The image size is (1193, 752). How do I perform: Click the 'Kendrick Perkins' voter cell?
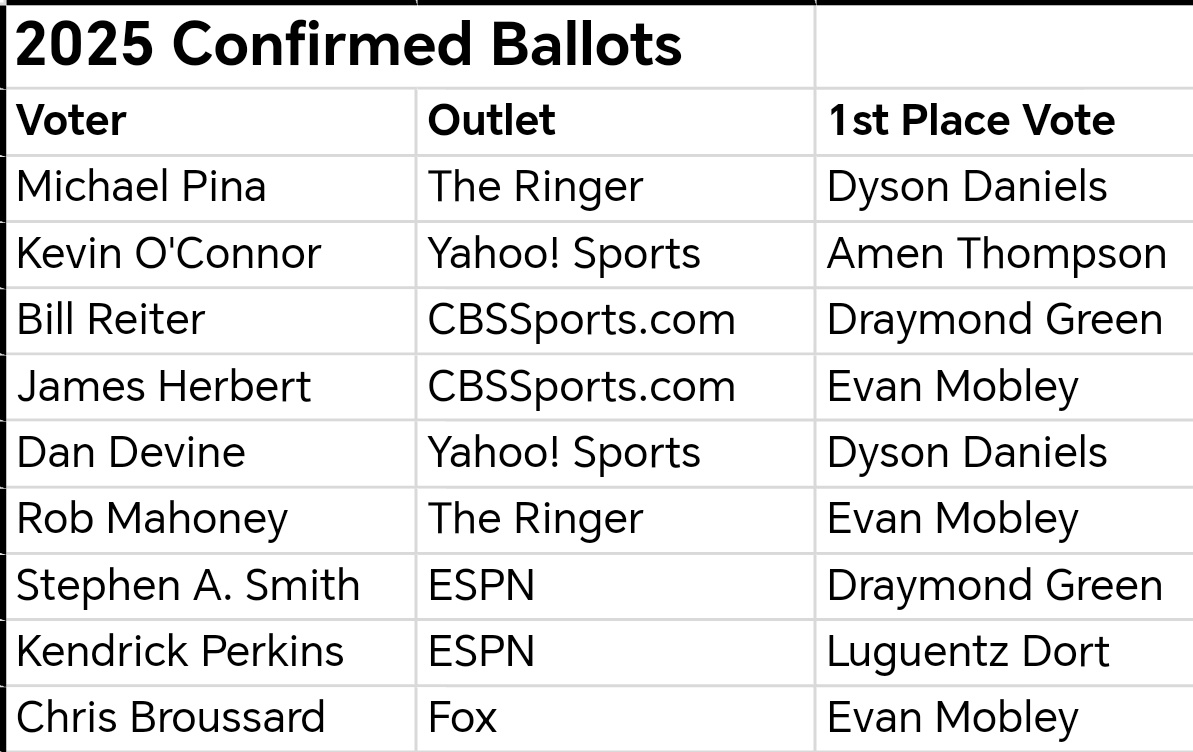[x=212, y=652]
